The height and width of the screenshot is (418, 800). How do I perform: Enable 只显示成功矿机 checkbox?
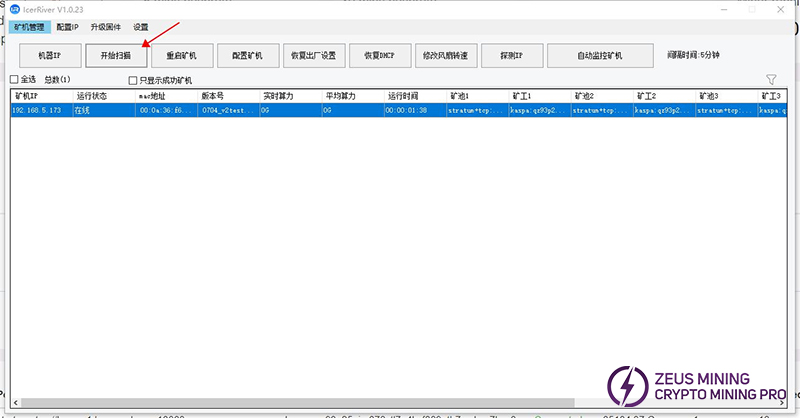[132, 80]
